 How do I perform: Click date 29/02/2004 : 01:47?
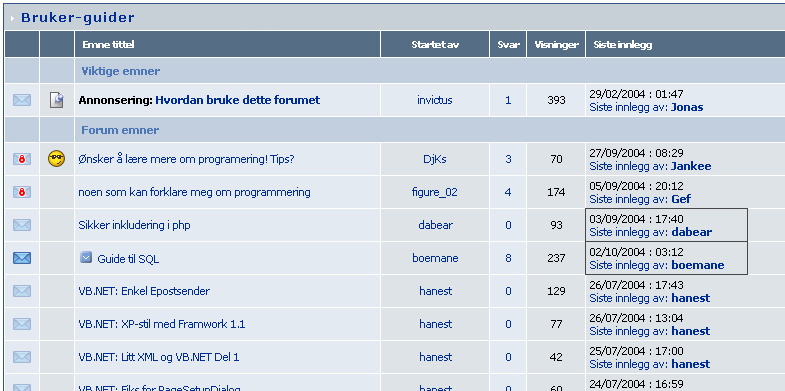click(636, 94)
